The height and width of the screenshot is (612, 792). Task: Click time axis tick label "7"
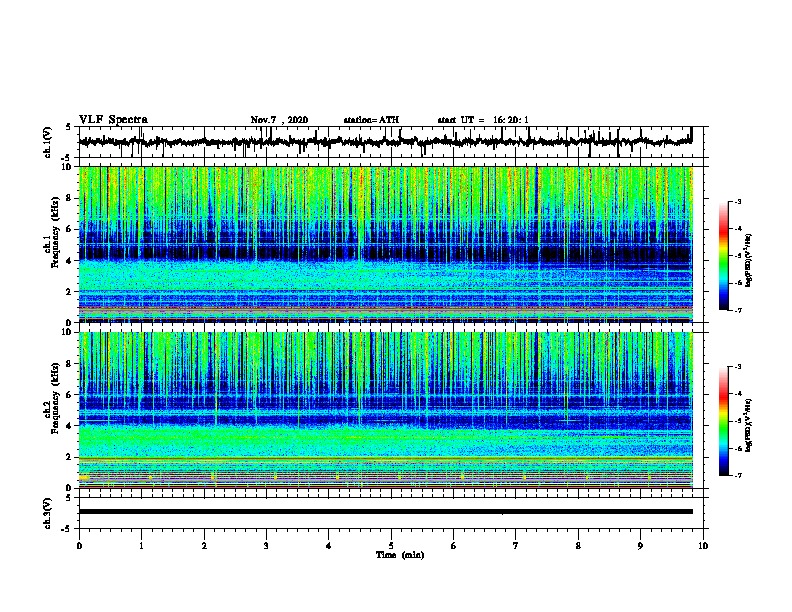[x=516, y=546]
